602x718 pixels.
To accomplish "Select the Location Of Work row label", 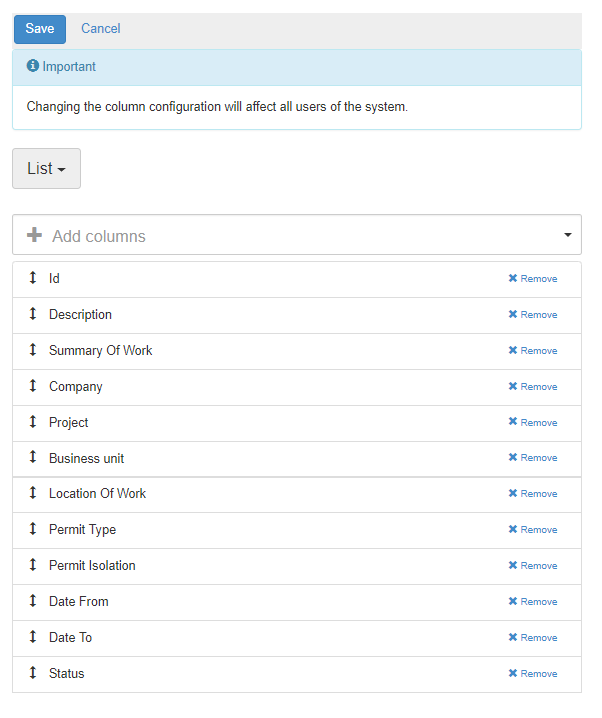I will click(97, 494).
